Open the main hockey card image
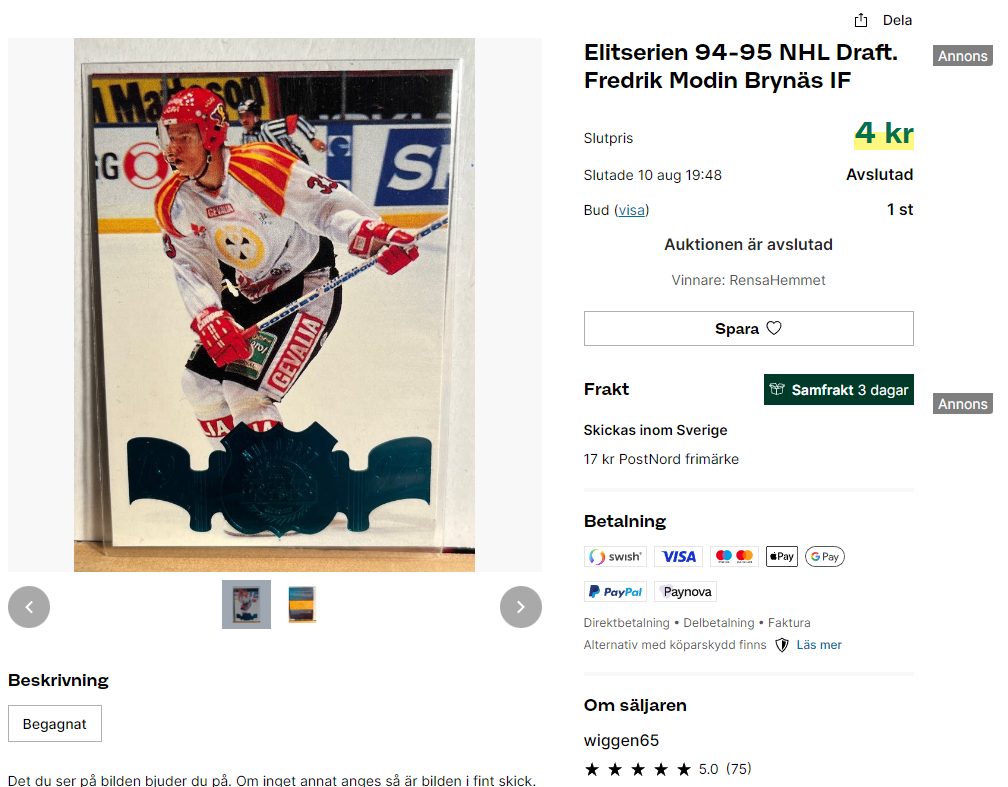1008x787 pixels. [274, 305]
